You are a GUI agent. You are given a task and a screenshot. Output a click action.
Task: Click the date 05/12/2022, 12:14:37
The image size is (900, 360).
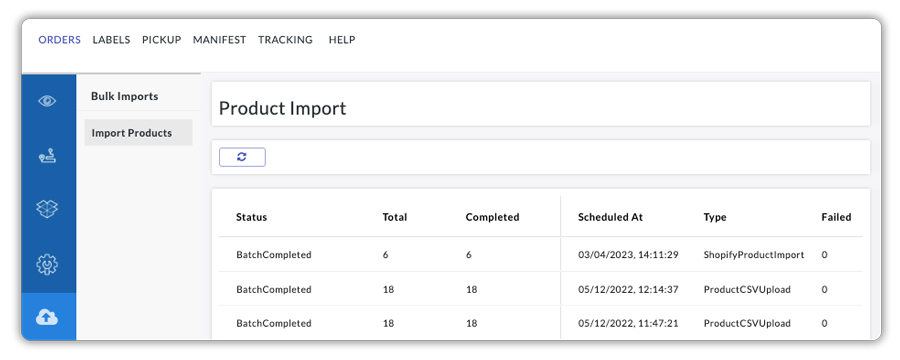[629, 289]
